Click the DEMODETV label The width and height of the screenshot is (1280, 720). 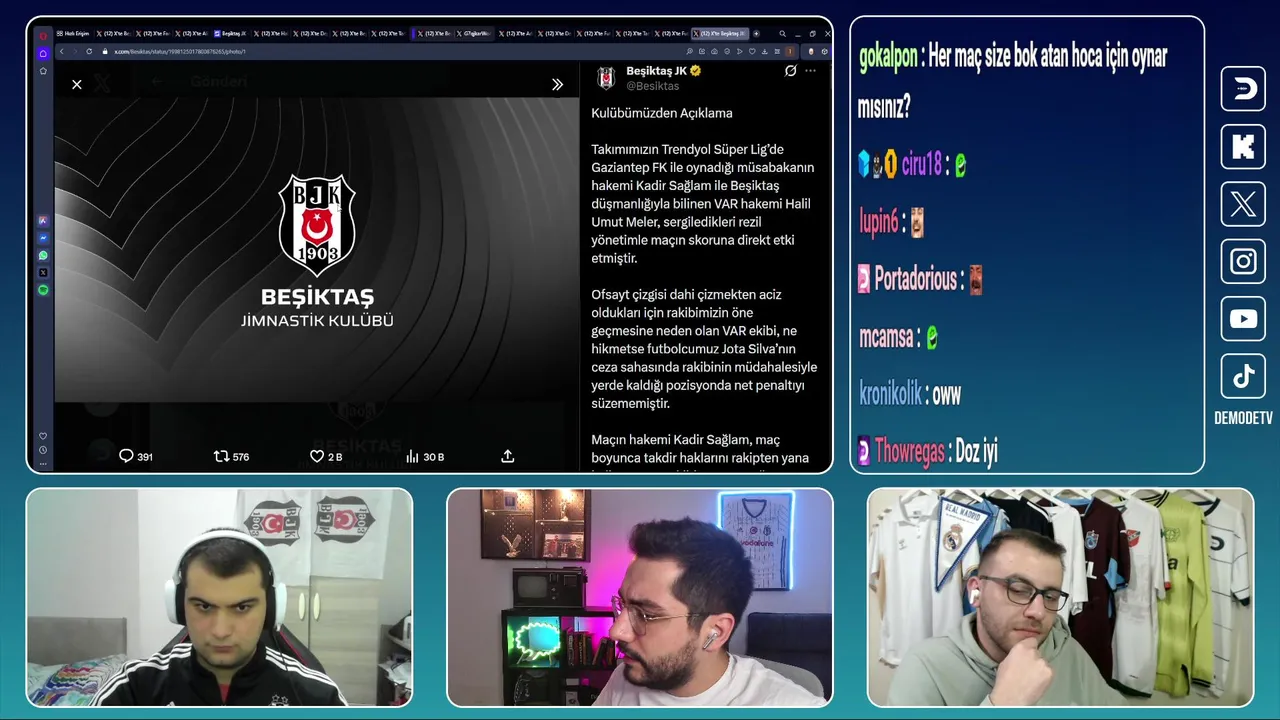pos(1243,418)
